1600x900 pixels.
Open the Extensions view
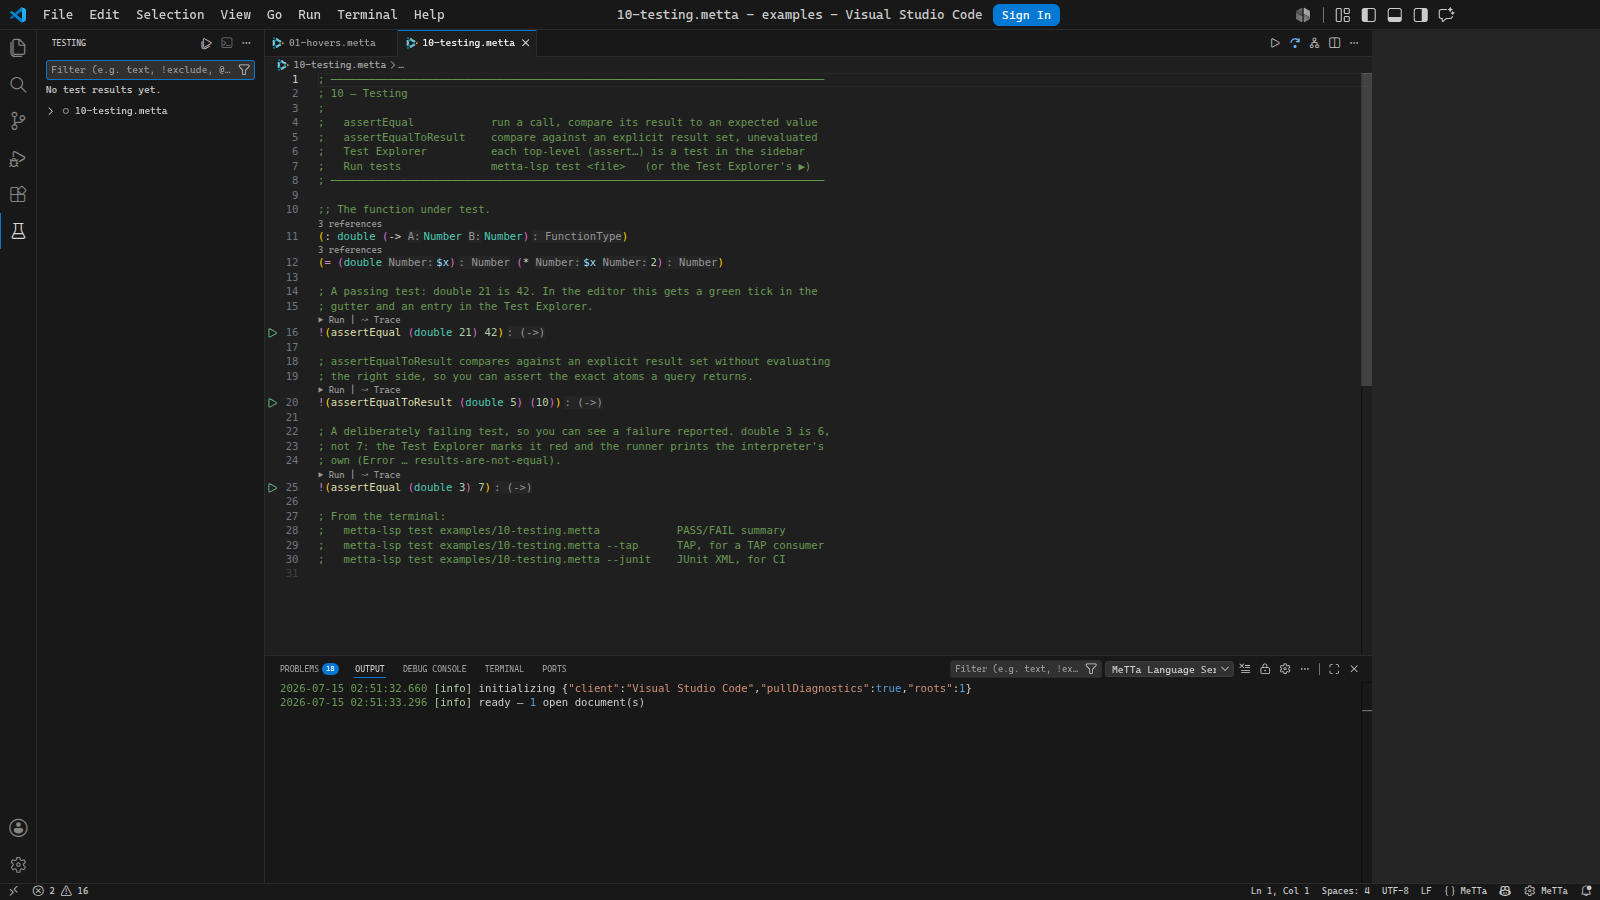18,194
